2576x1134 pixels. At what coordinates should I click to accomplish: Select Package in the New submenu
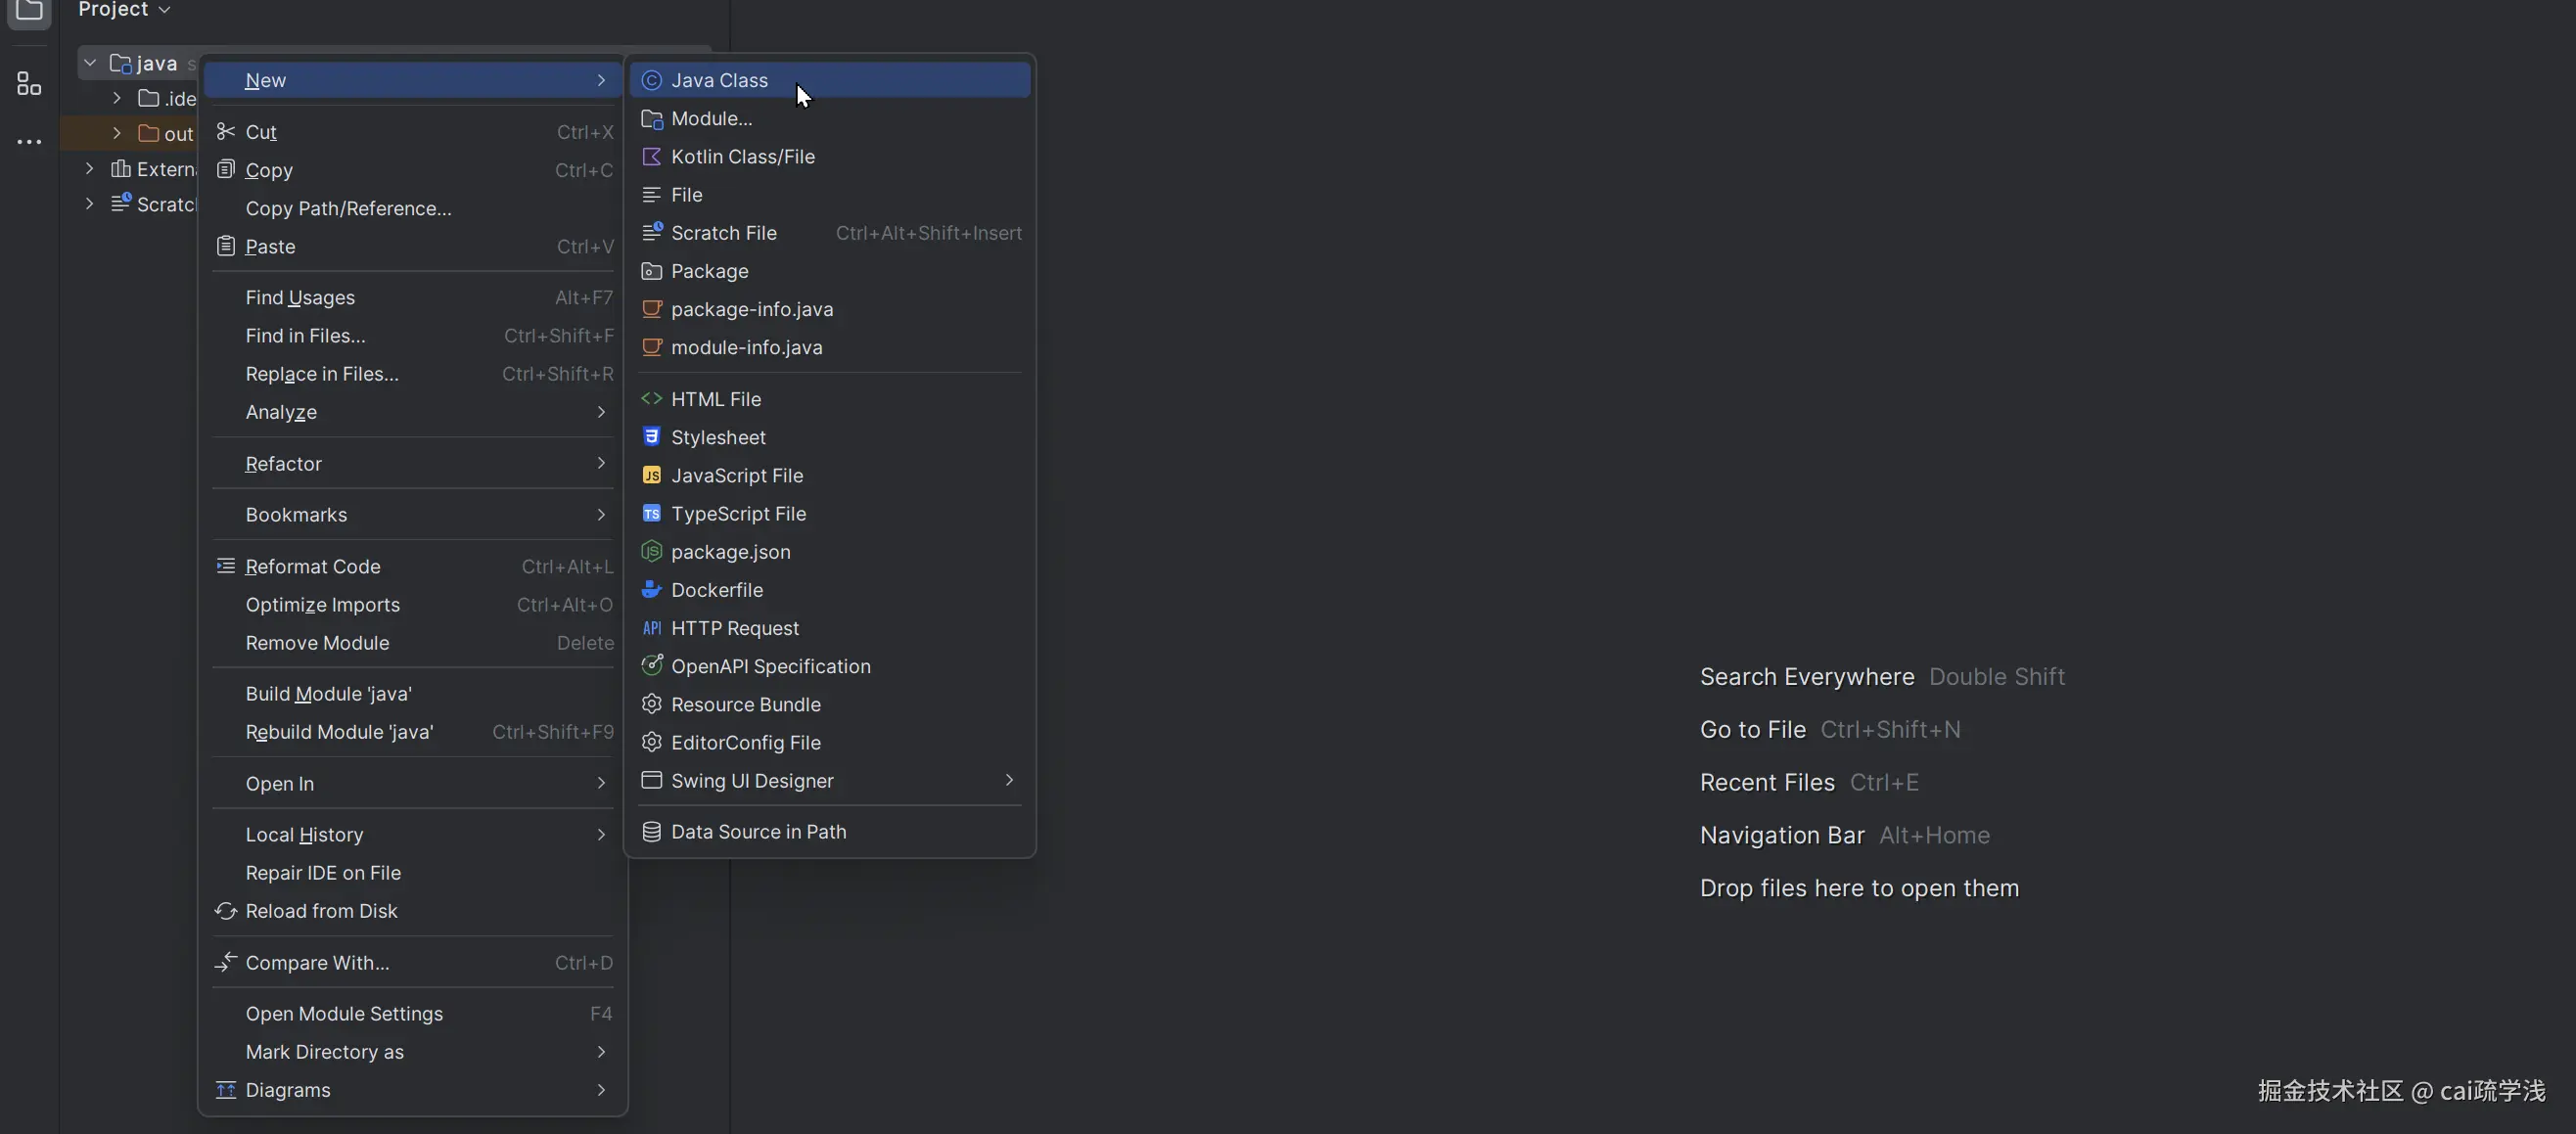tap(710, 271)
